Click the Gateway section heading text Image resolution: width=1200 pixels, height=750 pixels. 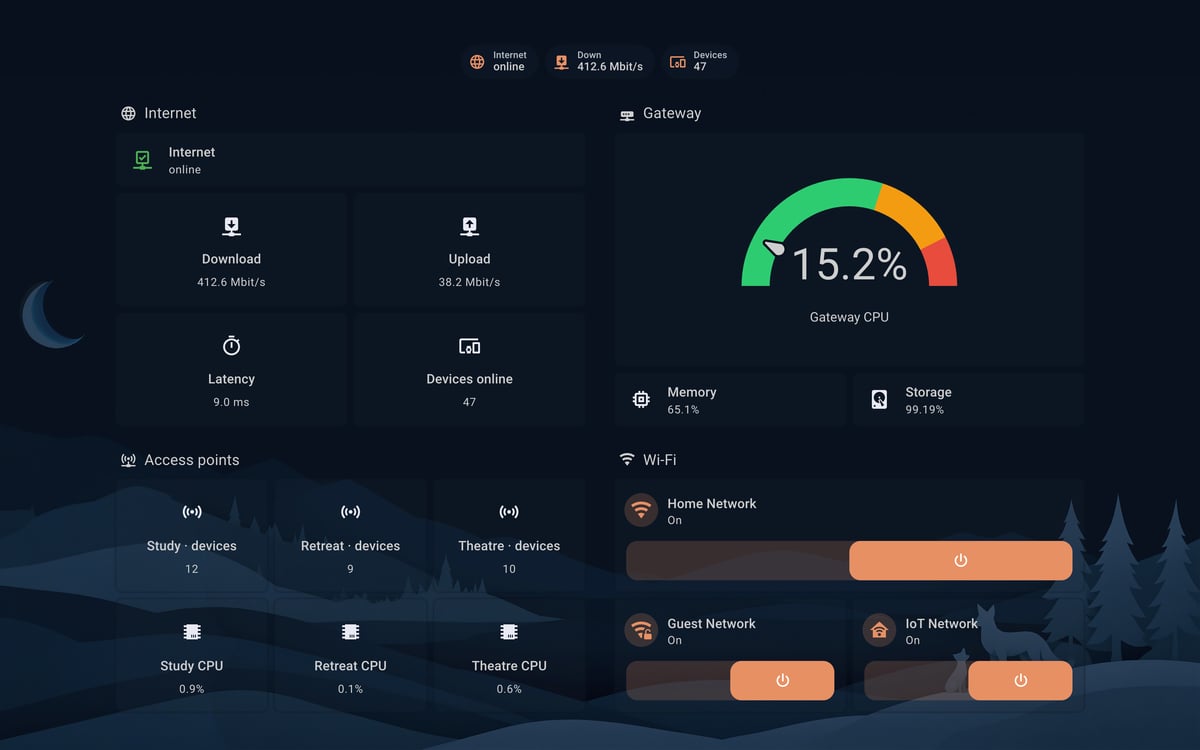[x=672, y=113]
